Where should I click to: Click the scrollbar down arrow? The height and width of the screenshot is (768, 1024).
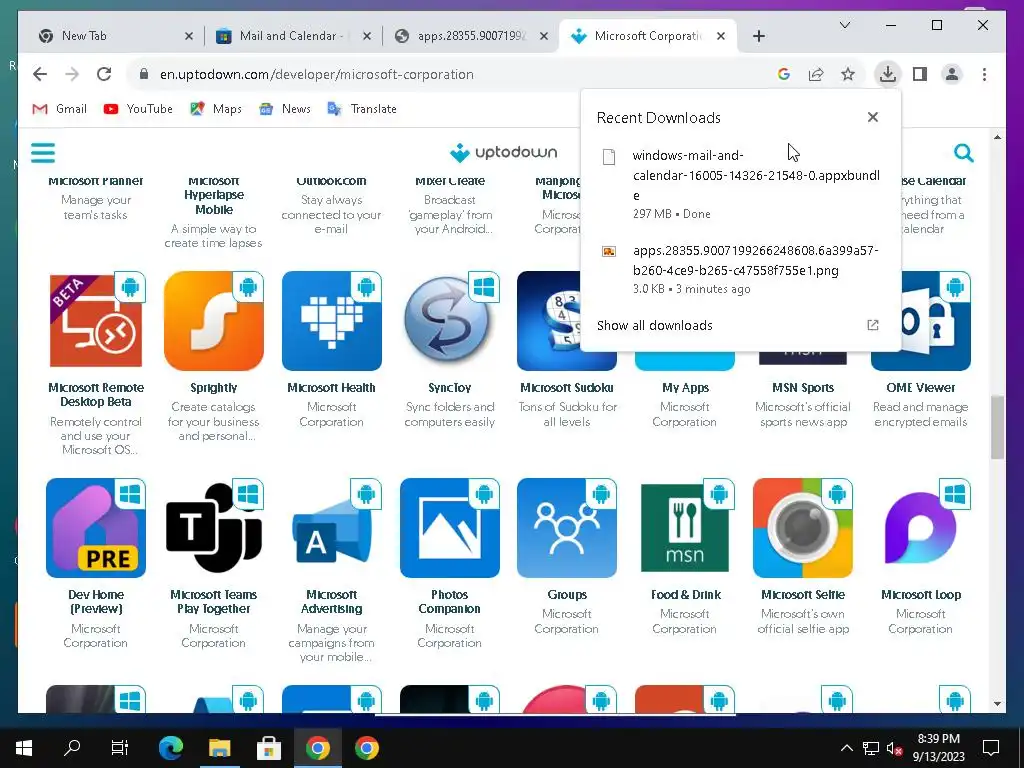point(997,703)
